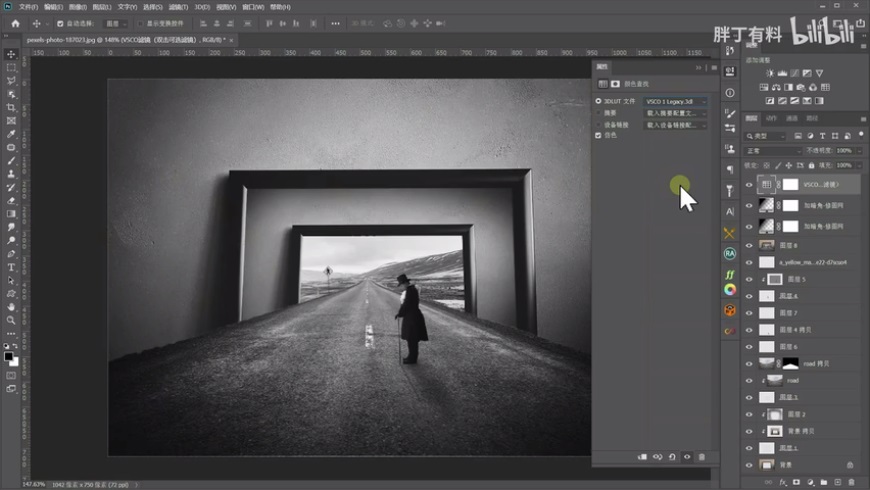Open the layer blend mode 正常 dropdown

point(773,150)
